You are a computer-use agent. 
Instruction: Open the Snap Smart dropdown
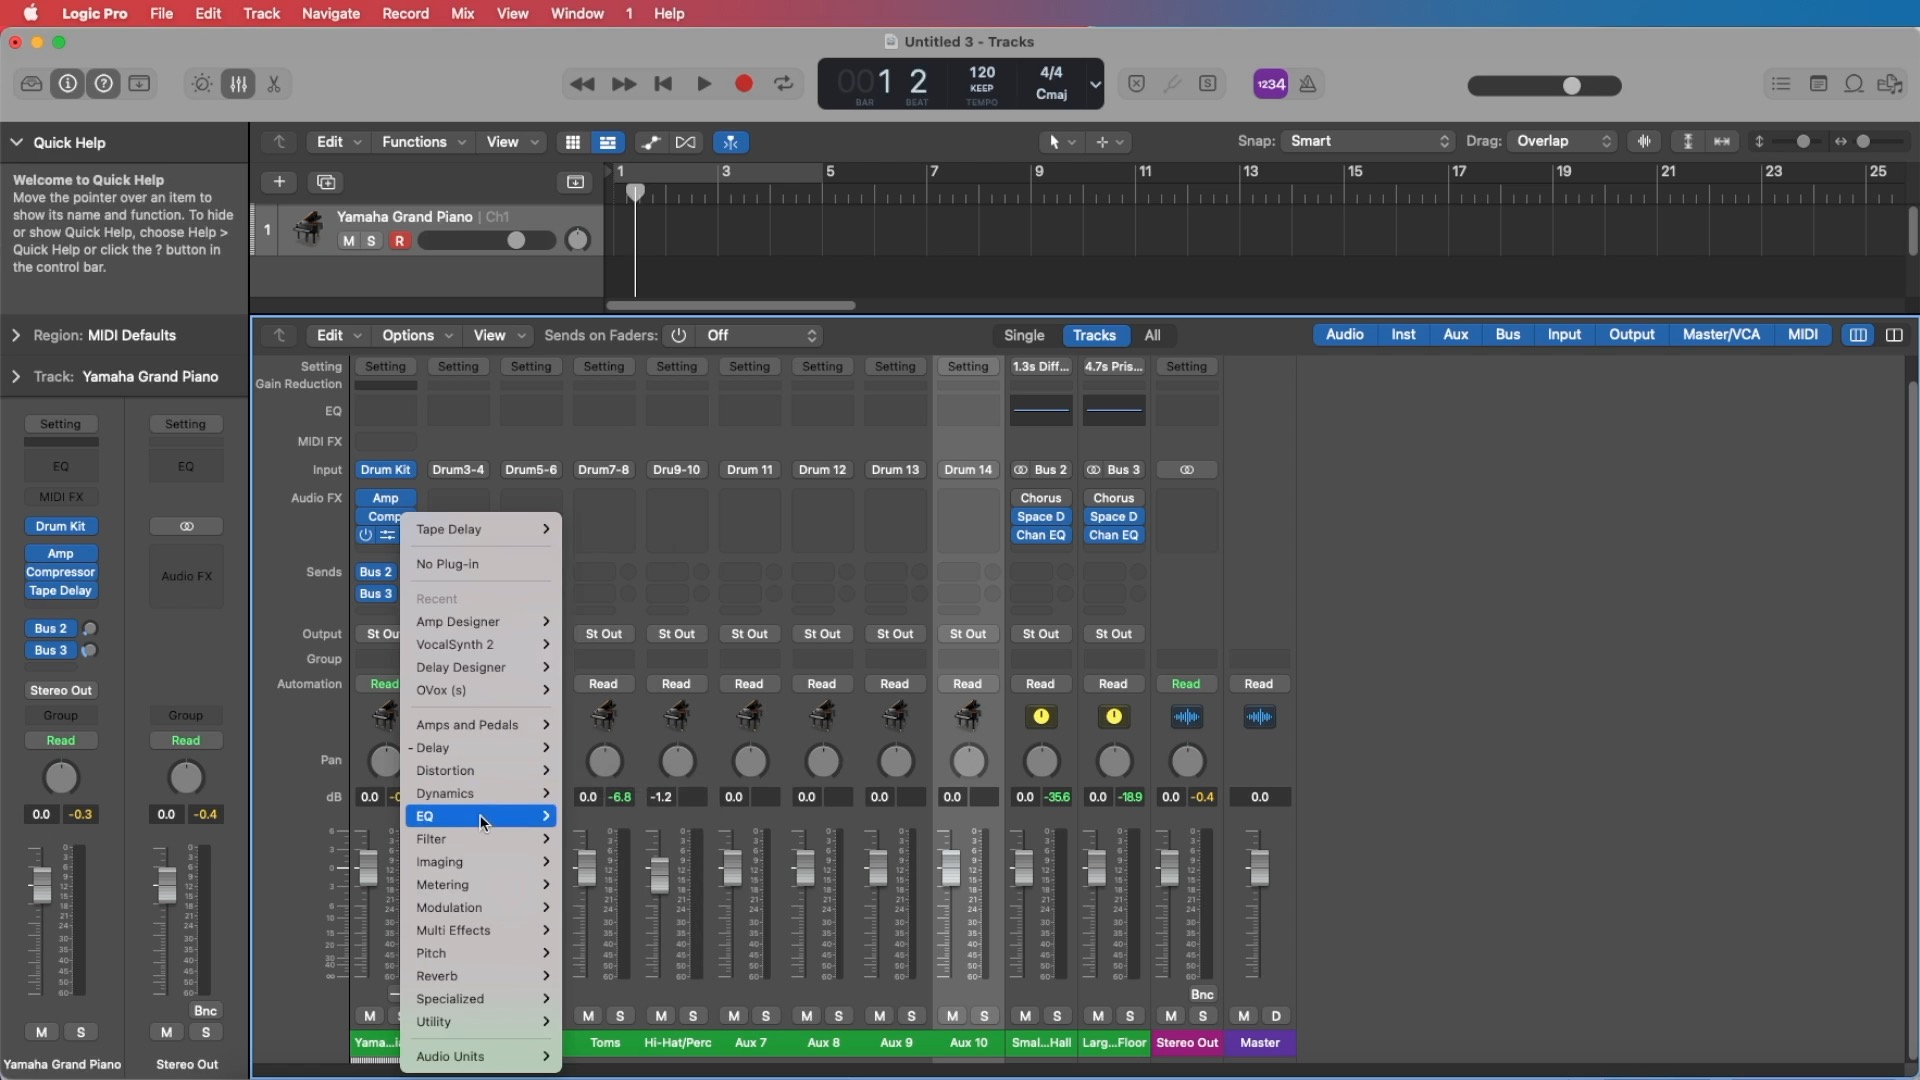(1368, 142)
